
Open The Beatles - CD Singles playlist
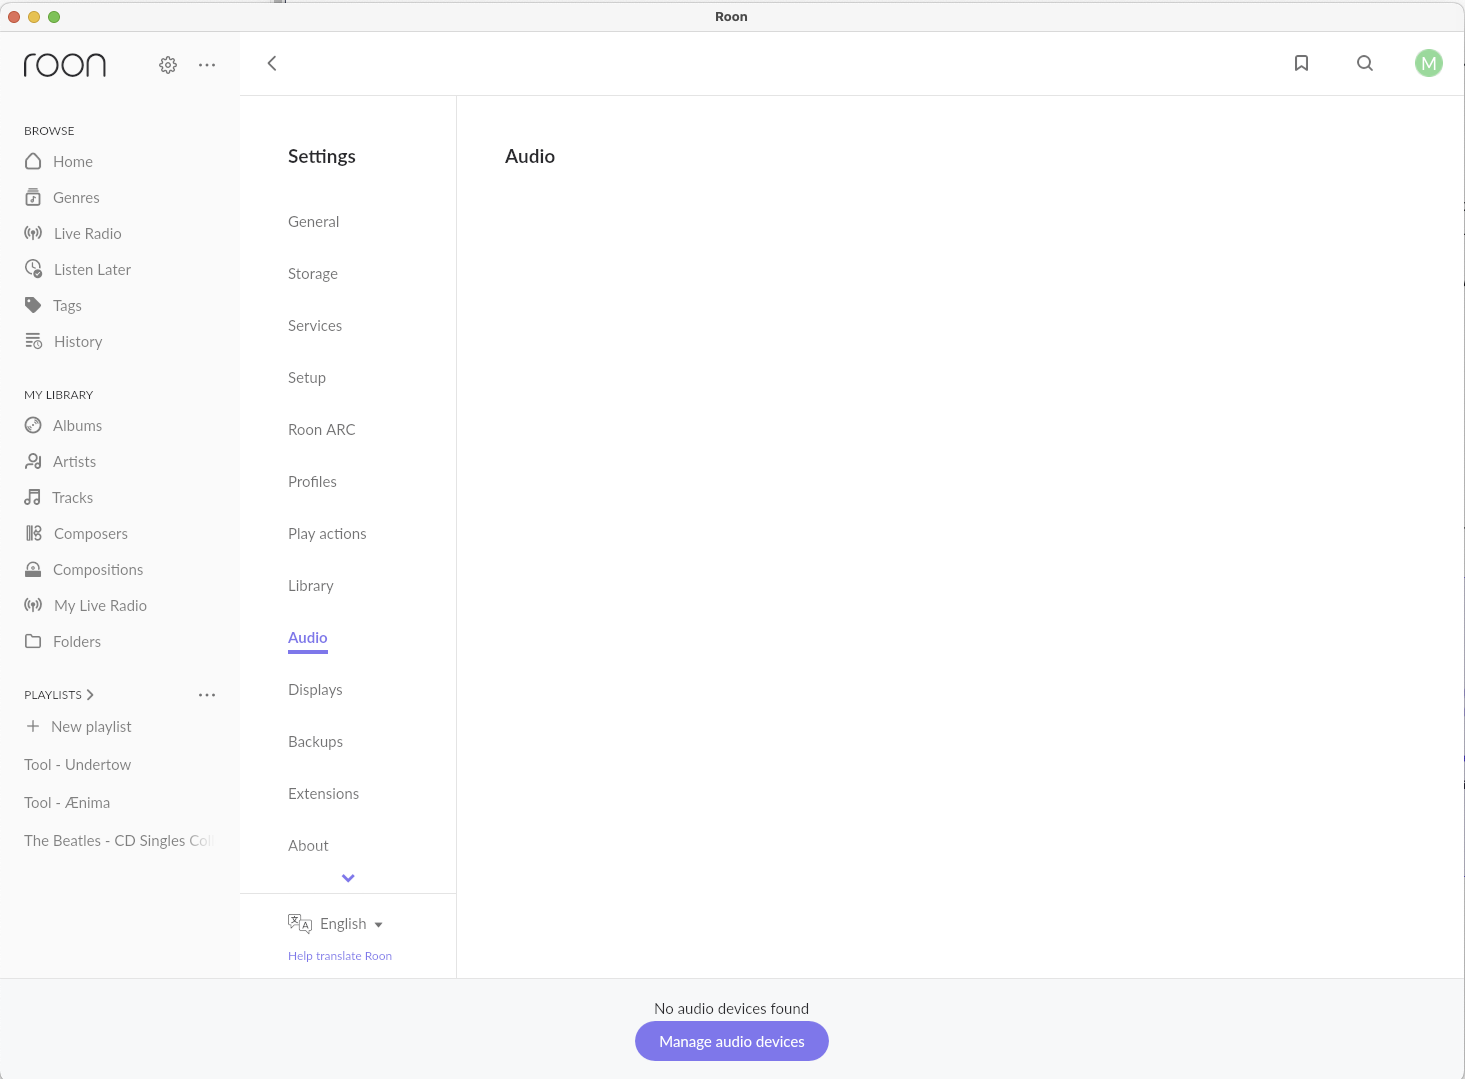click(x=119, y=841)
